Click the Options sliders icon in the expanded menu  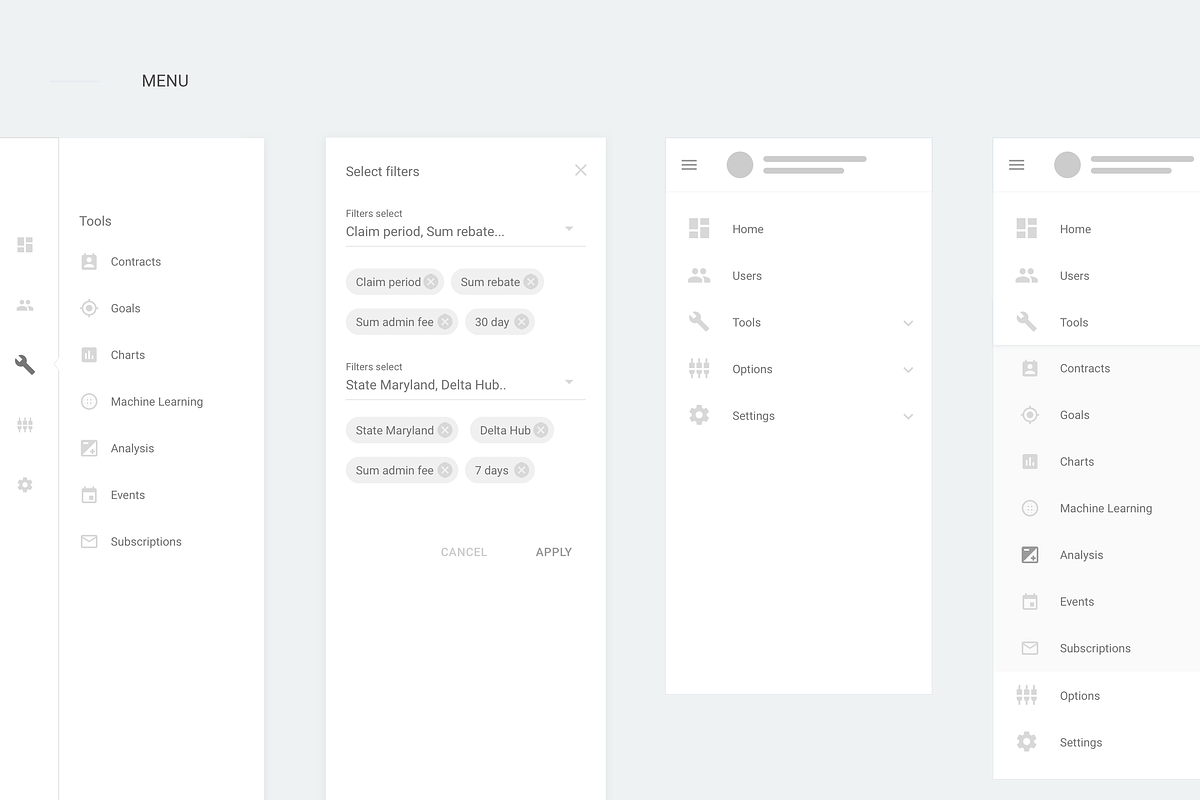(x=1026, y=695)
